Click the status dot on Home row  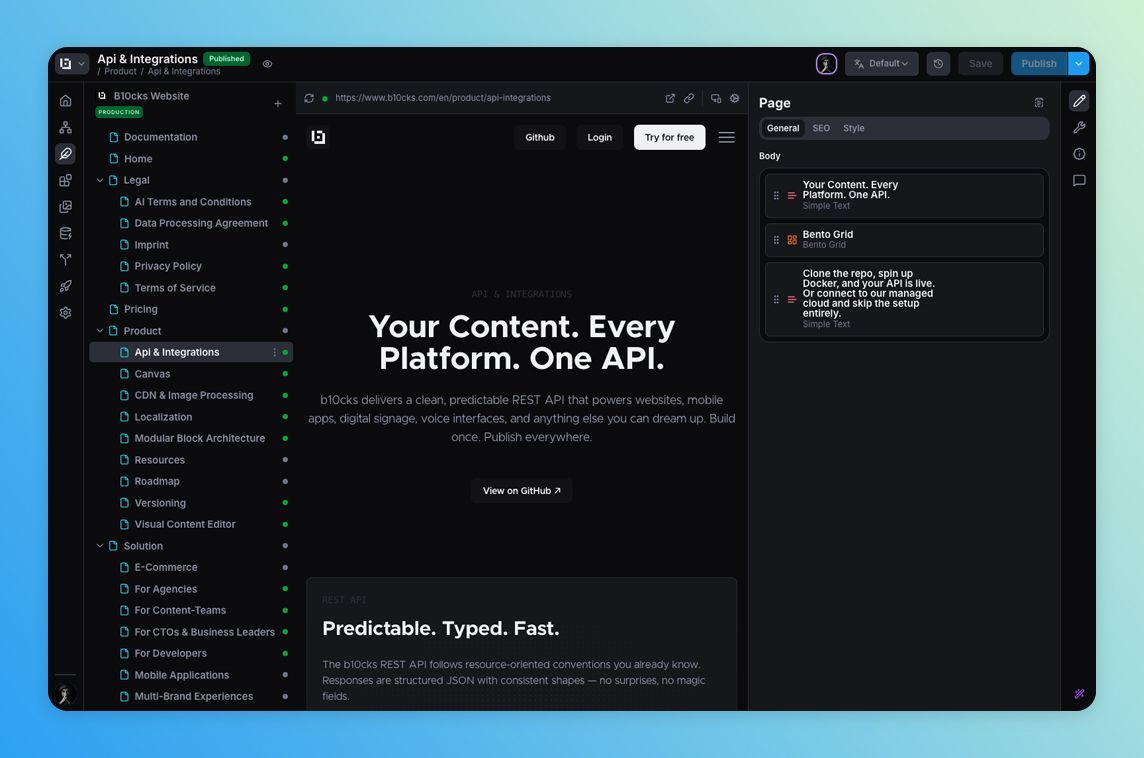pos(285,158)
